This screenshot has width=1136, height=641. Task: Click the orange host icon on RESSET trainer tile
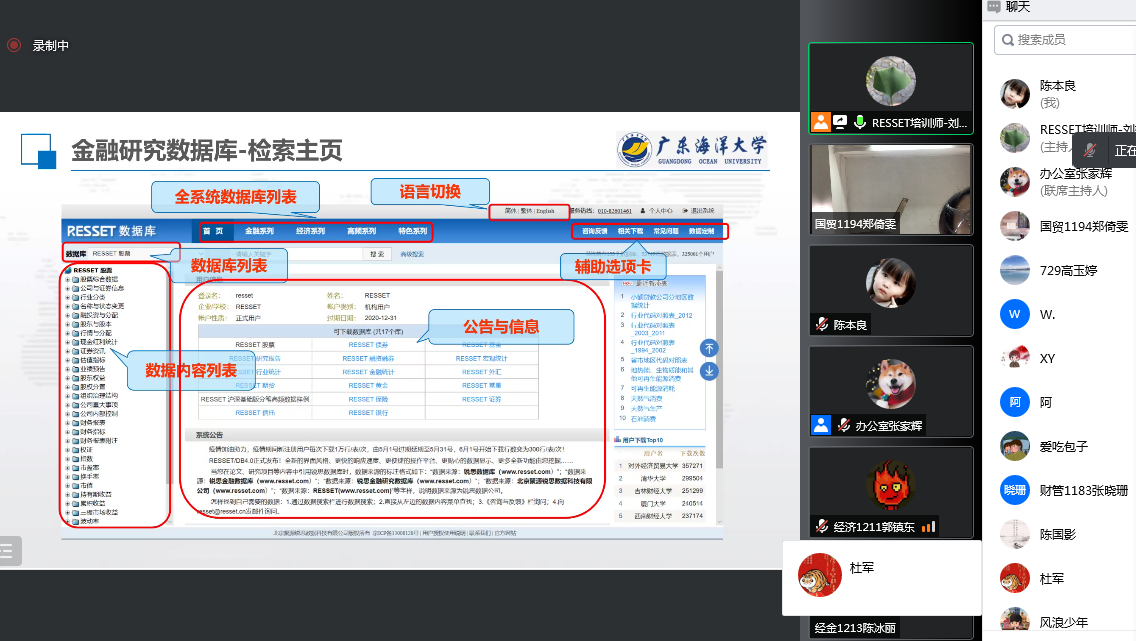click(821, 123)
